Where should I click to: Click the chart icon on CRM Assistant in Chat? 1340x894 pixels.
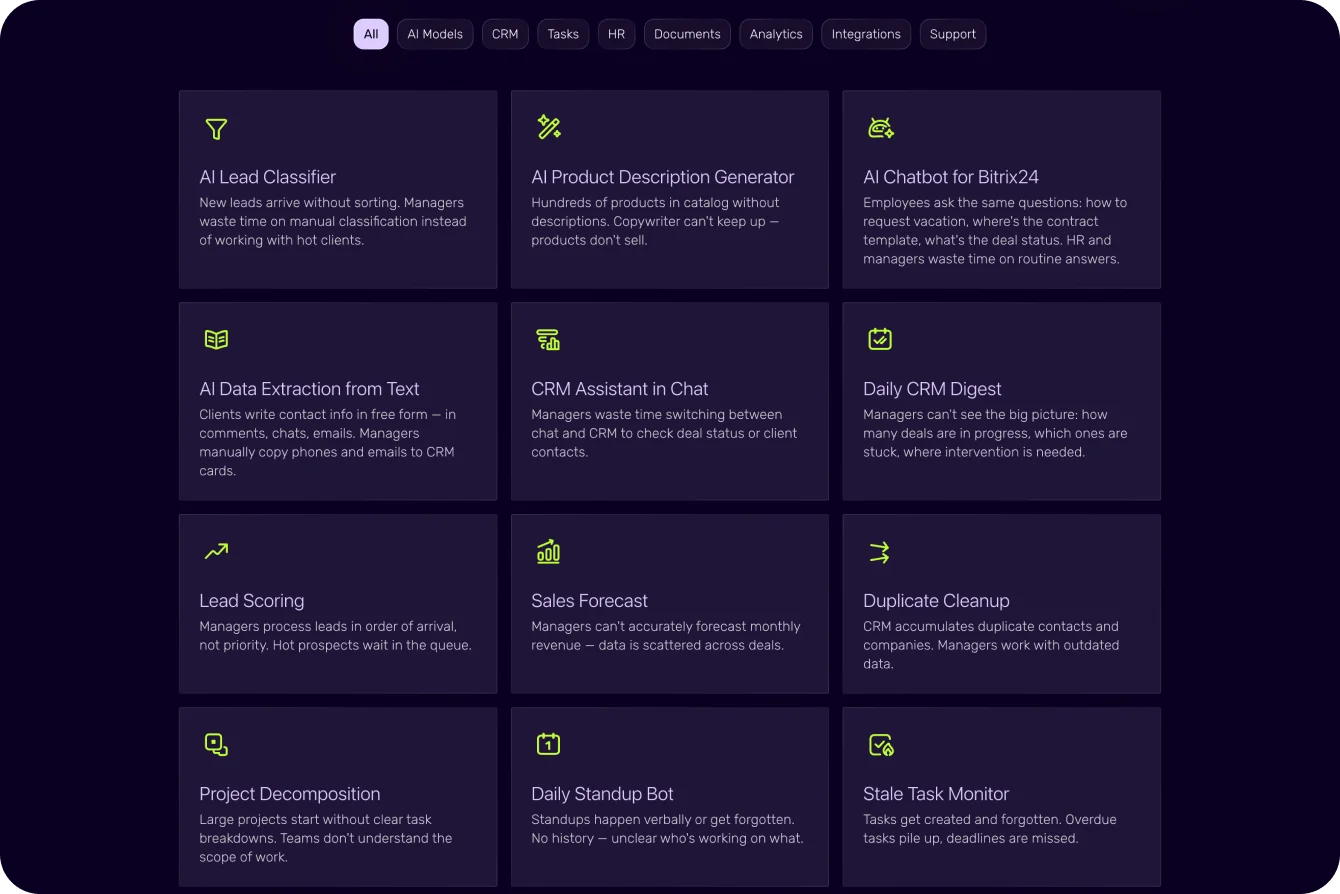pyautogui.click(x=548, y=339)
